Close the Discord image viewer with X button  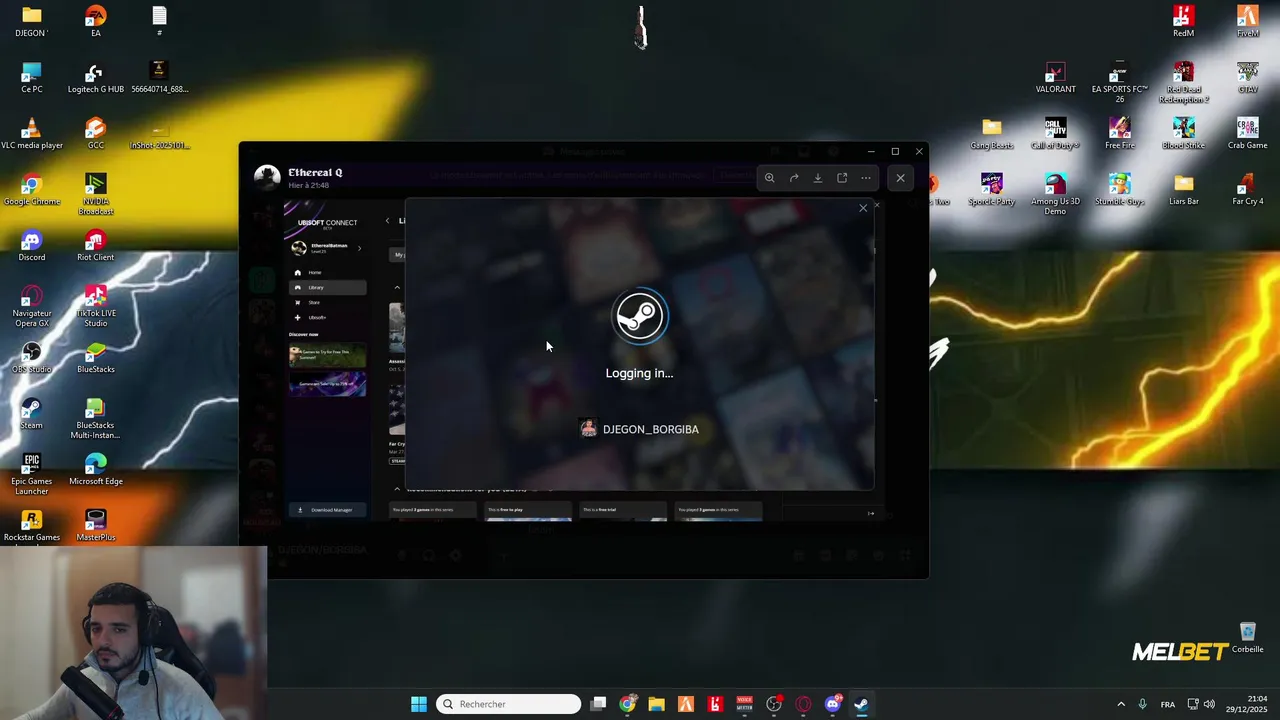click(x=900, y=178)
